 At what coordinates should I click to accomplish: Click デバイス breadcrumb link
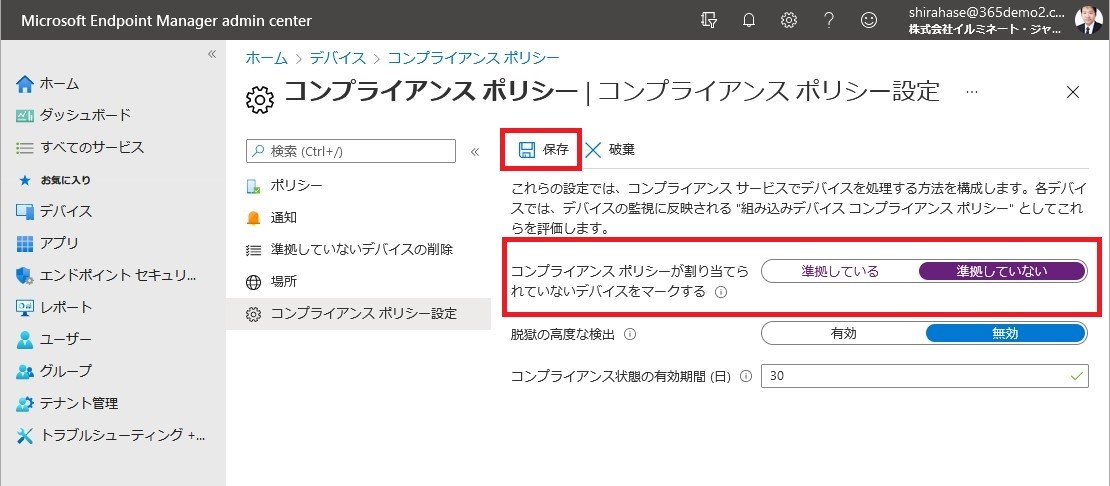tap(338, 59)
